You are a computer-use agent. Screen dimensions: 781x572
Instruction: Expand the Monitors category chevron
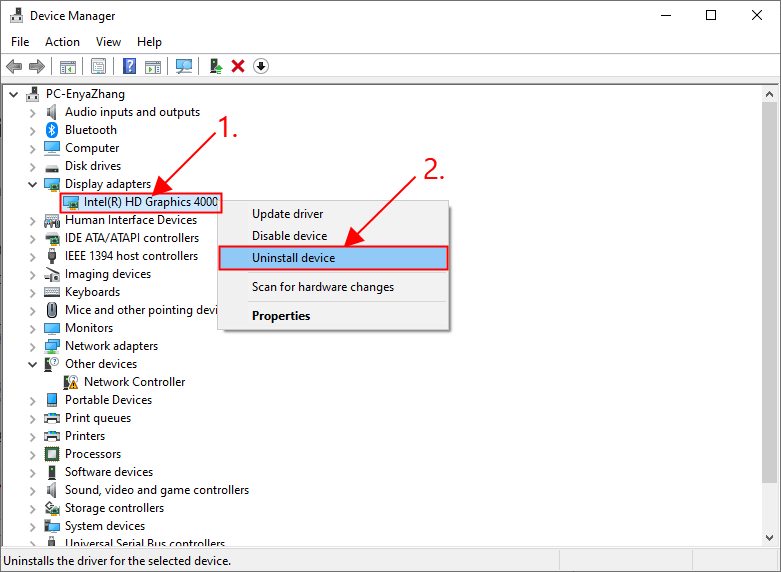[32, 328]
